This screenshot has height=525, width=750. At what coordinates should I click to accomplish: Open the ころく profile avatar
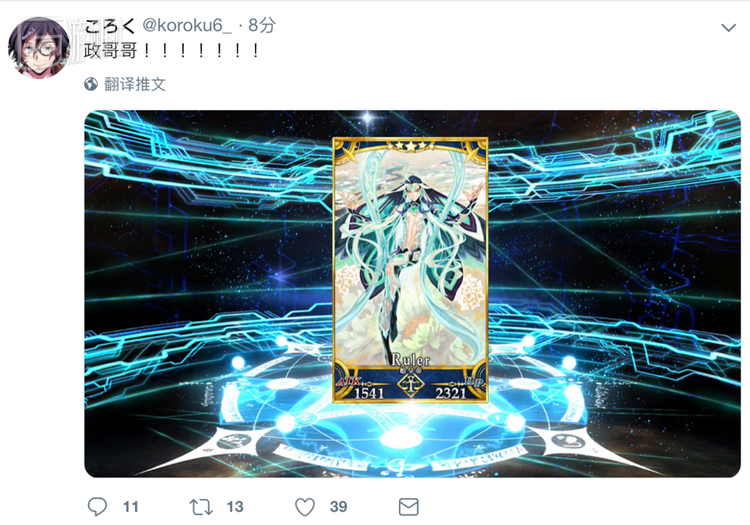tap(39, 47)
